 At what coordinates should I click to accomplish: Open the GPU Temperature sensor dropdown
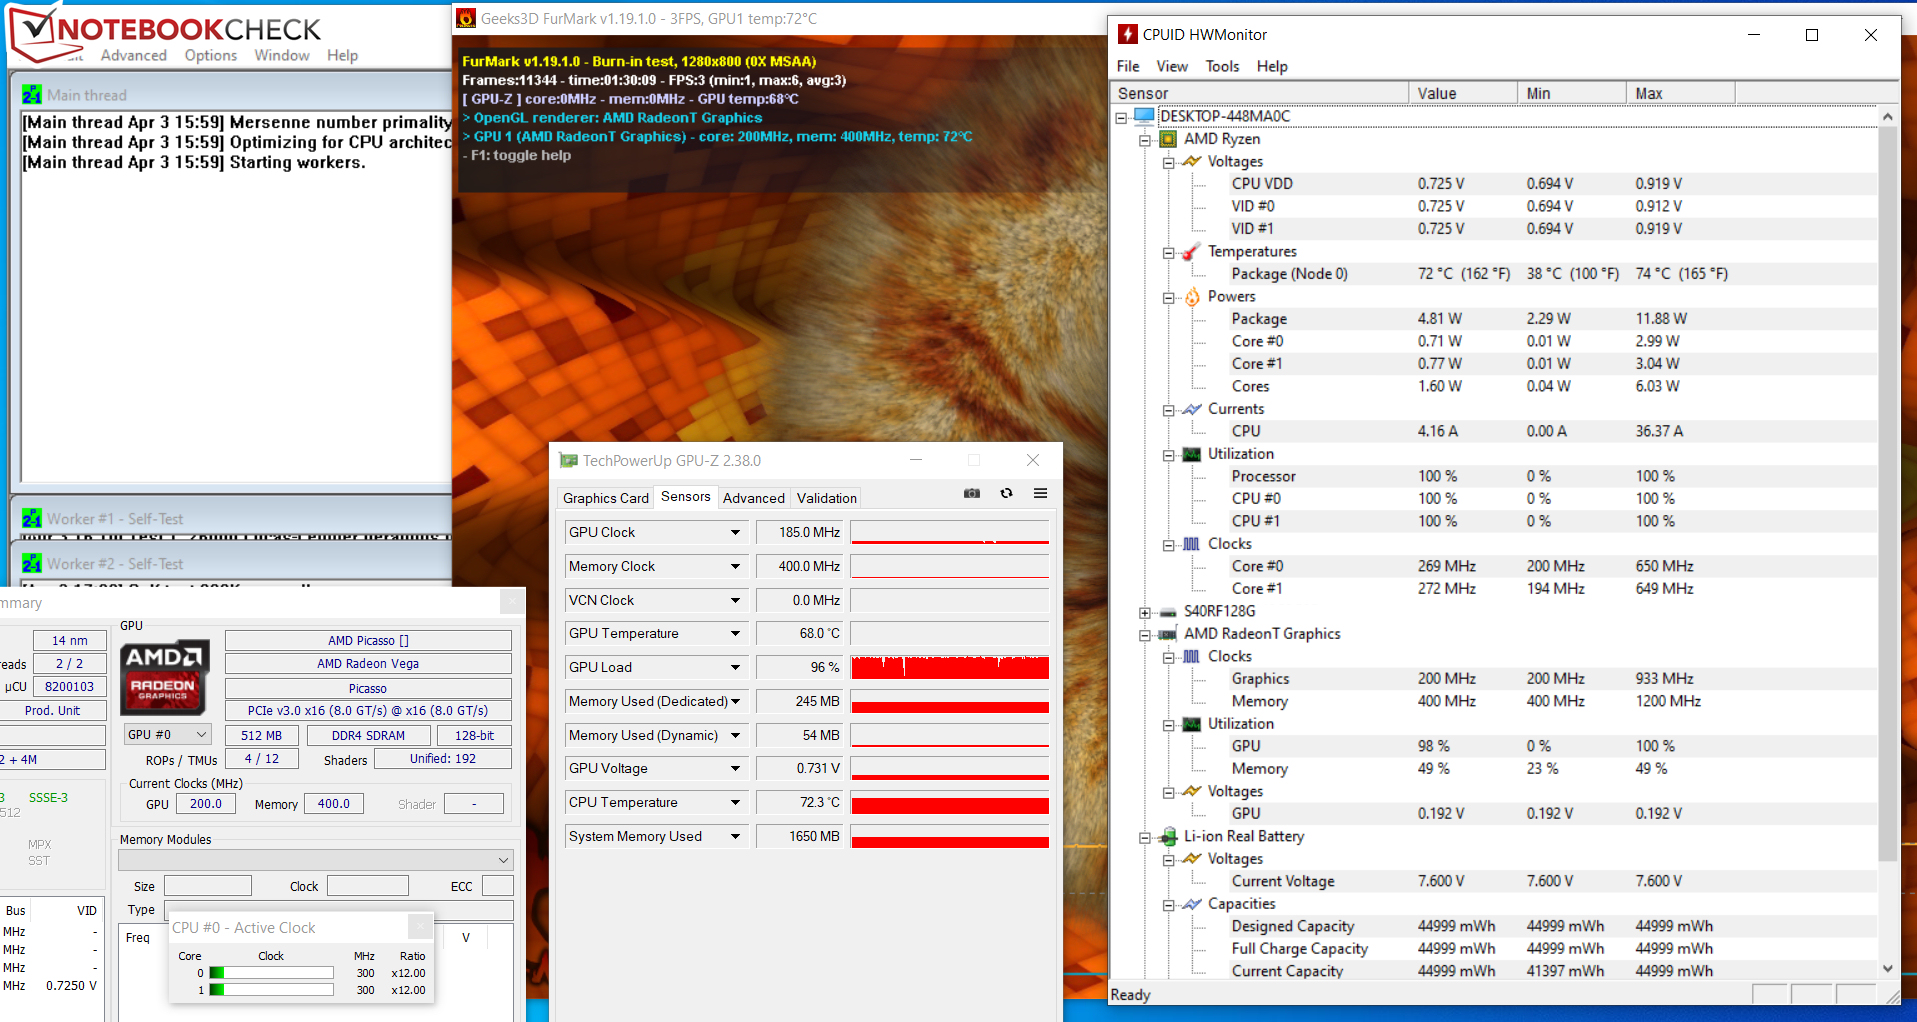[735, 634]
